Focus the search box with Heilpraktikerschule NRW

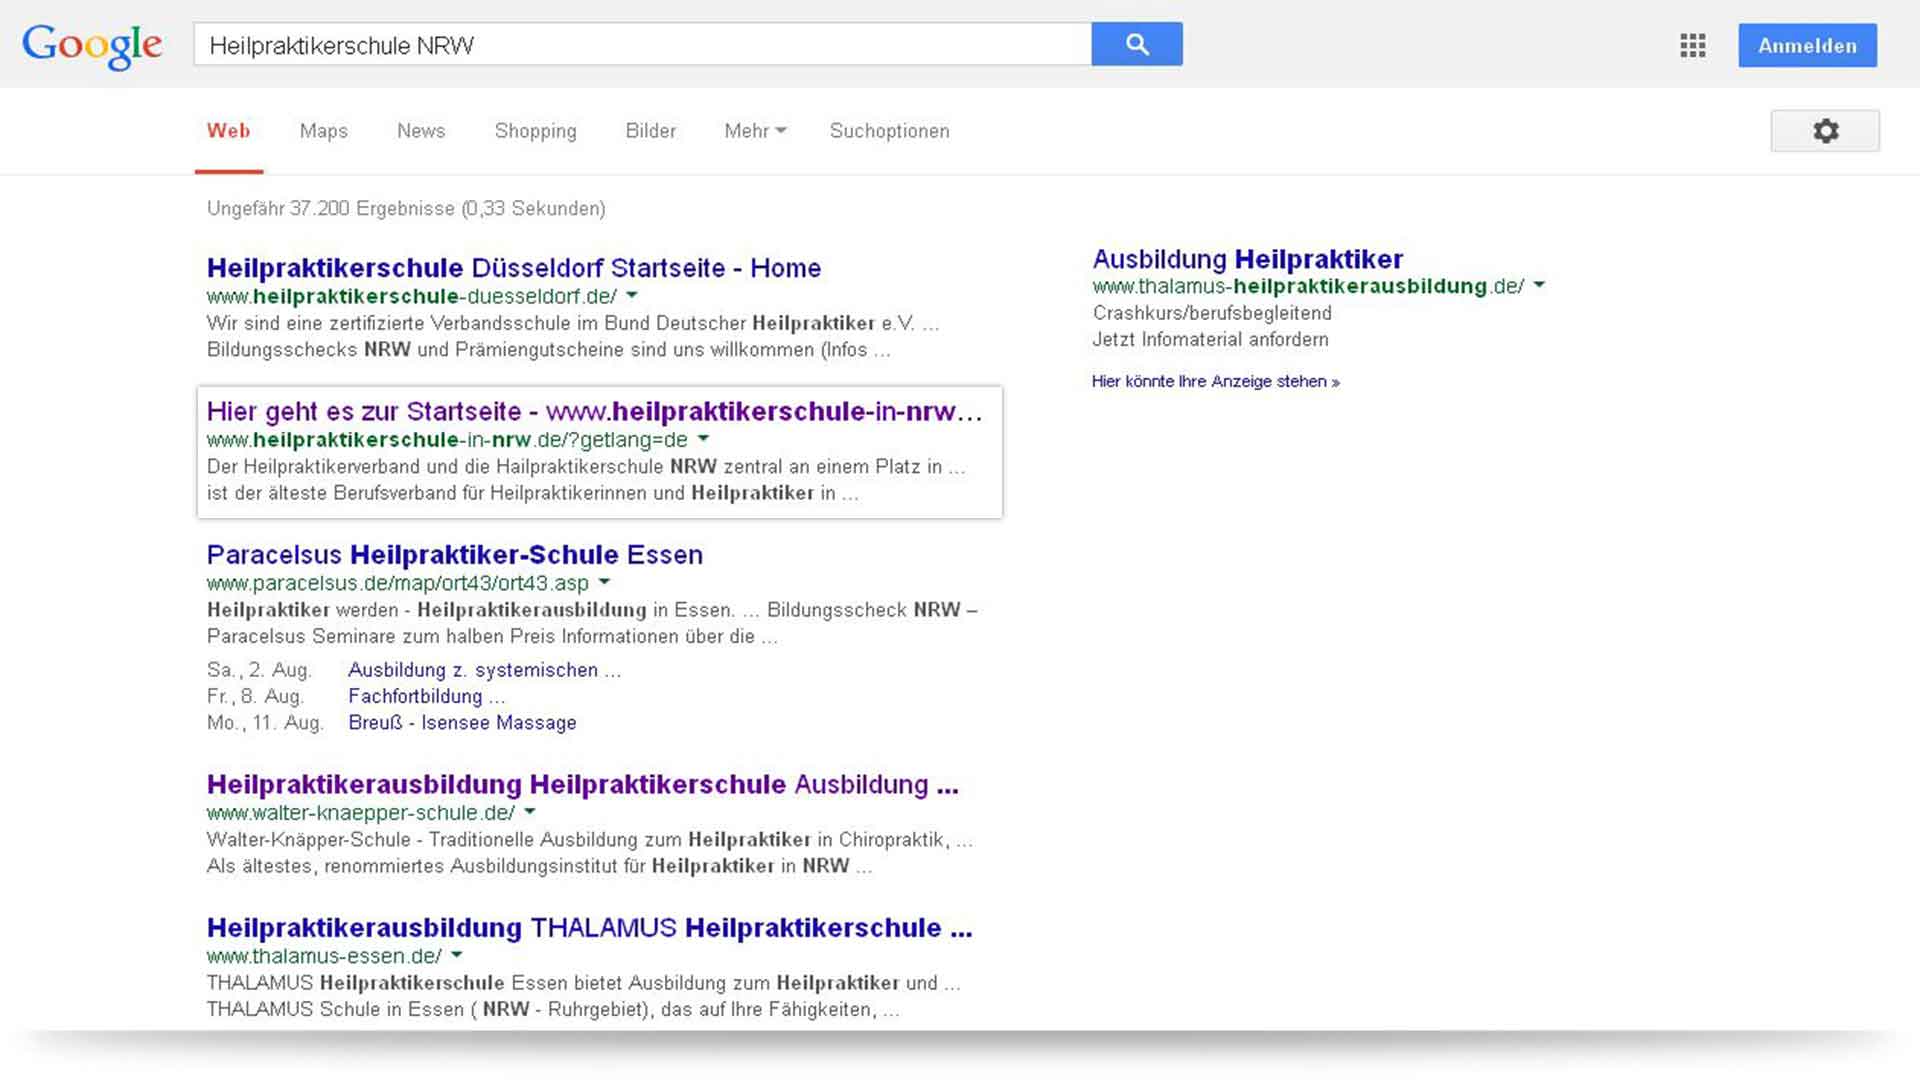pos(642,45)
